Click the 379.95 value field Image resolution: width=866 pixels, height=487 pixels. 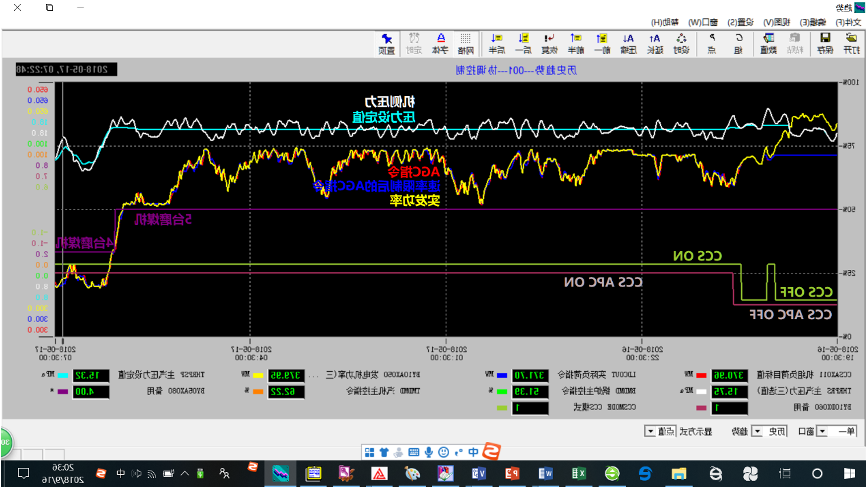pyautogui.click(x=286, y=375)
